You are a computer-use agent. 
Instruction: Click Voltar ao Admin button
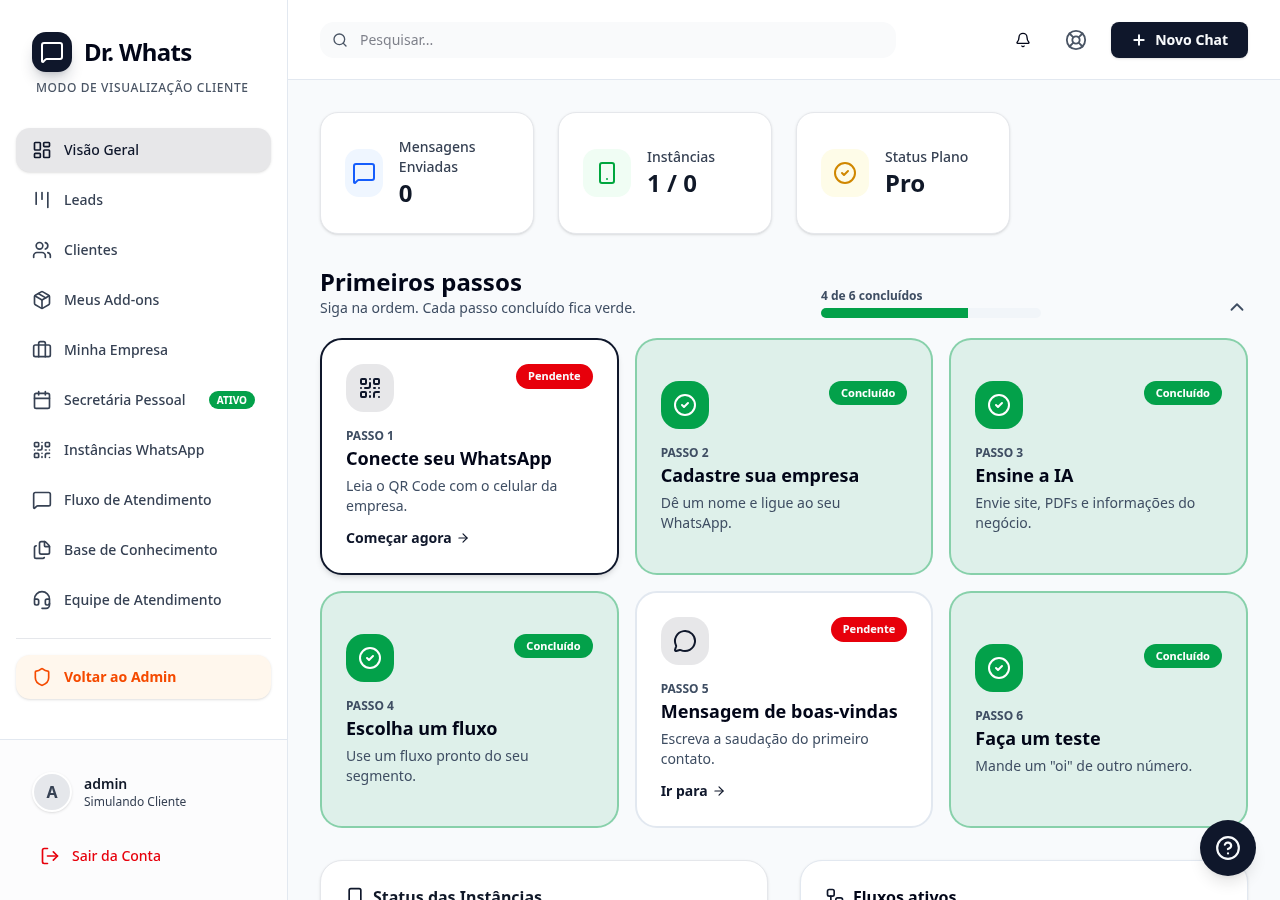143,677
